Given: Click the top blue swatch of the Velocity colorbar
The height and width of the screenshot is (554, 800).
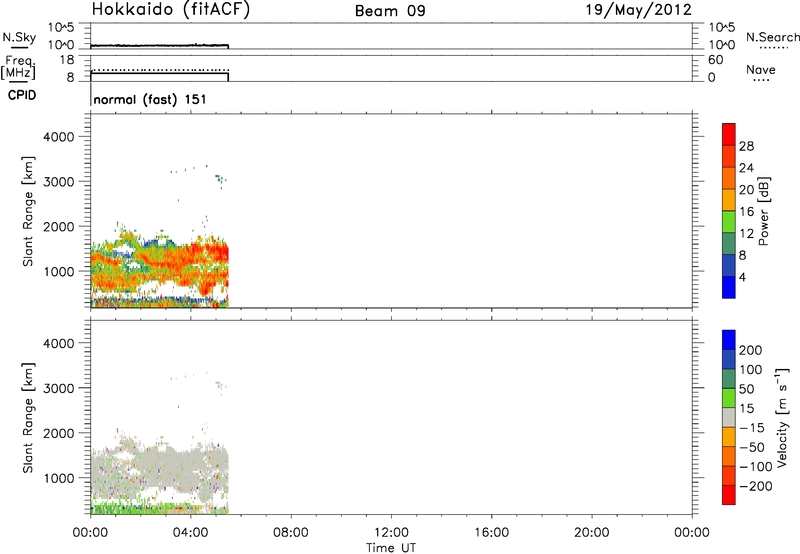Looking at the screenshot, I should [729, 340].
